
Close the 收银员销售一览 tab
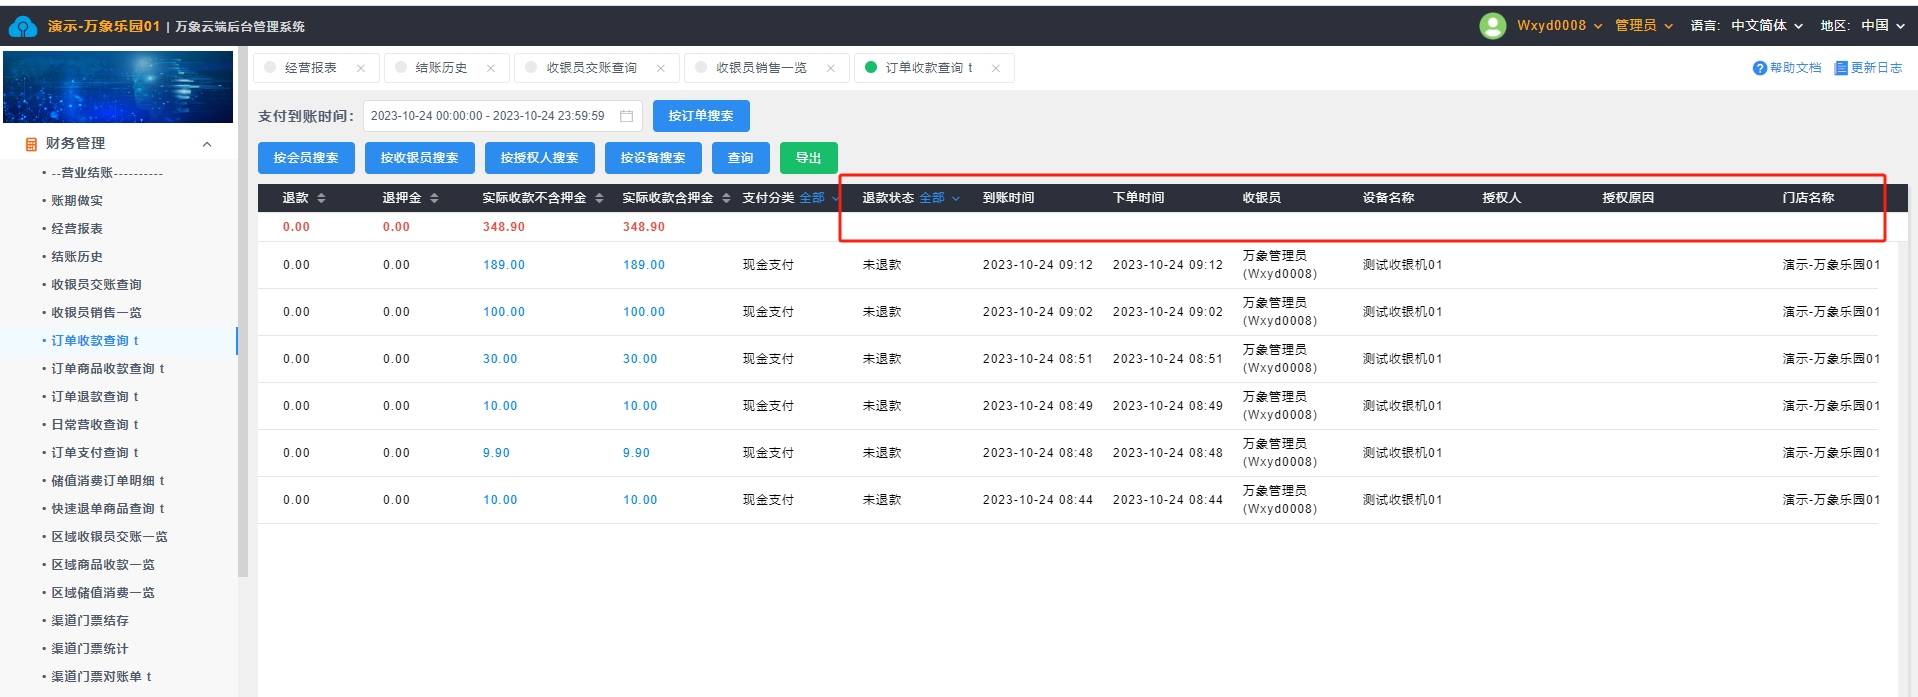click(x=831, y=68)
